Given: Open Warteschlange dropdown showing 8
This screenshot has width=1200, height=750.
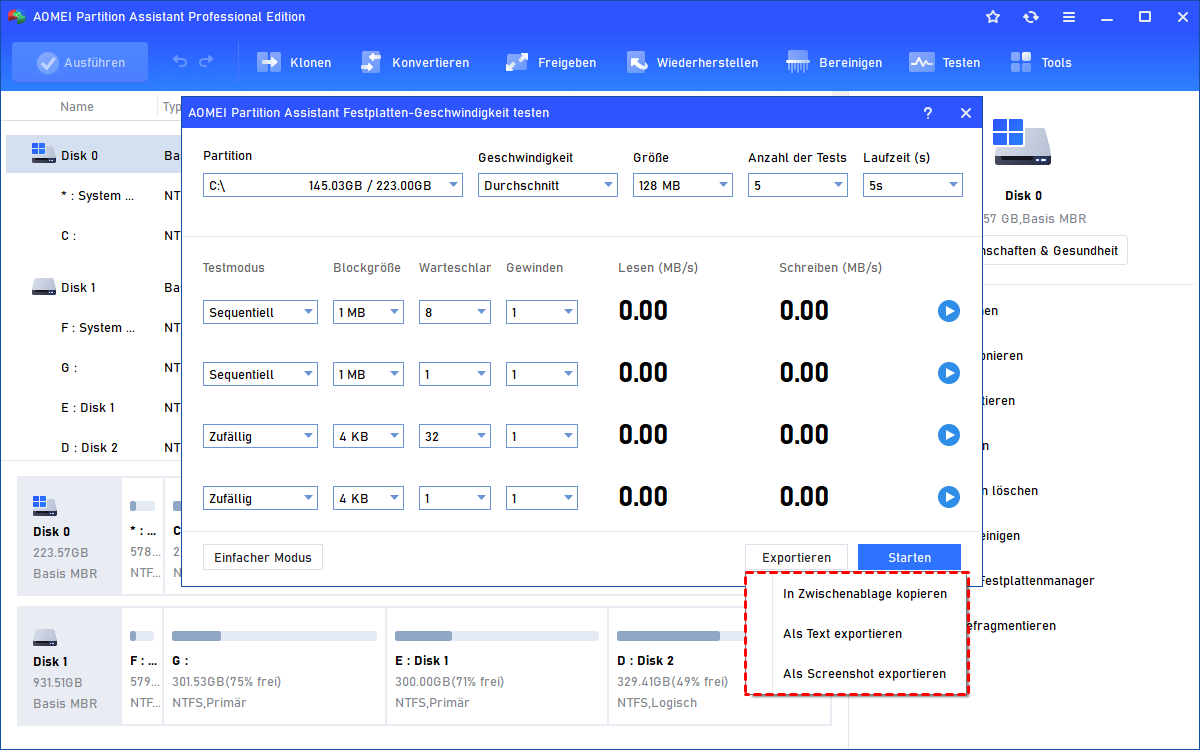Looking at the screenshot, I should [455, 312].
